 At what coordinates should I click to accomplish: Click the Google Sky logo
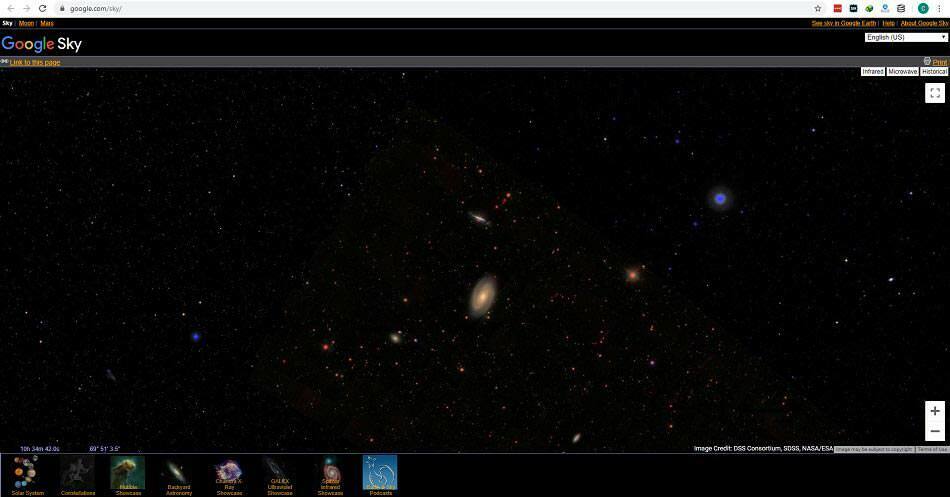[x=42, y=44]
